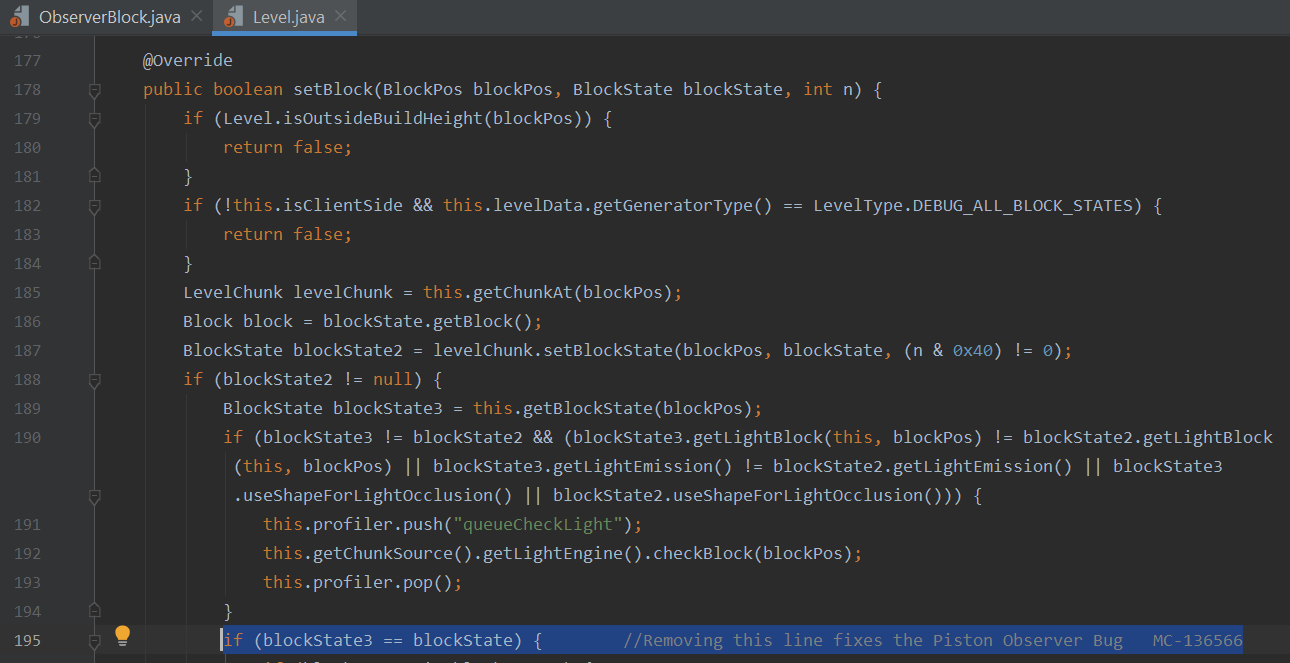Click the fold end marker at line 194

pos(94,611)
